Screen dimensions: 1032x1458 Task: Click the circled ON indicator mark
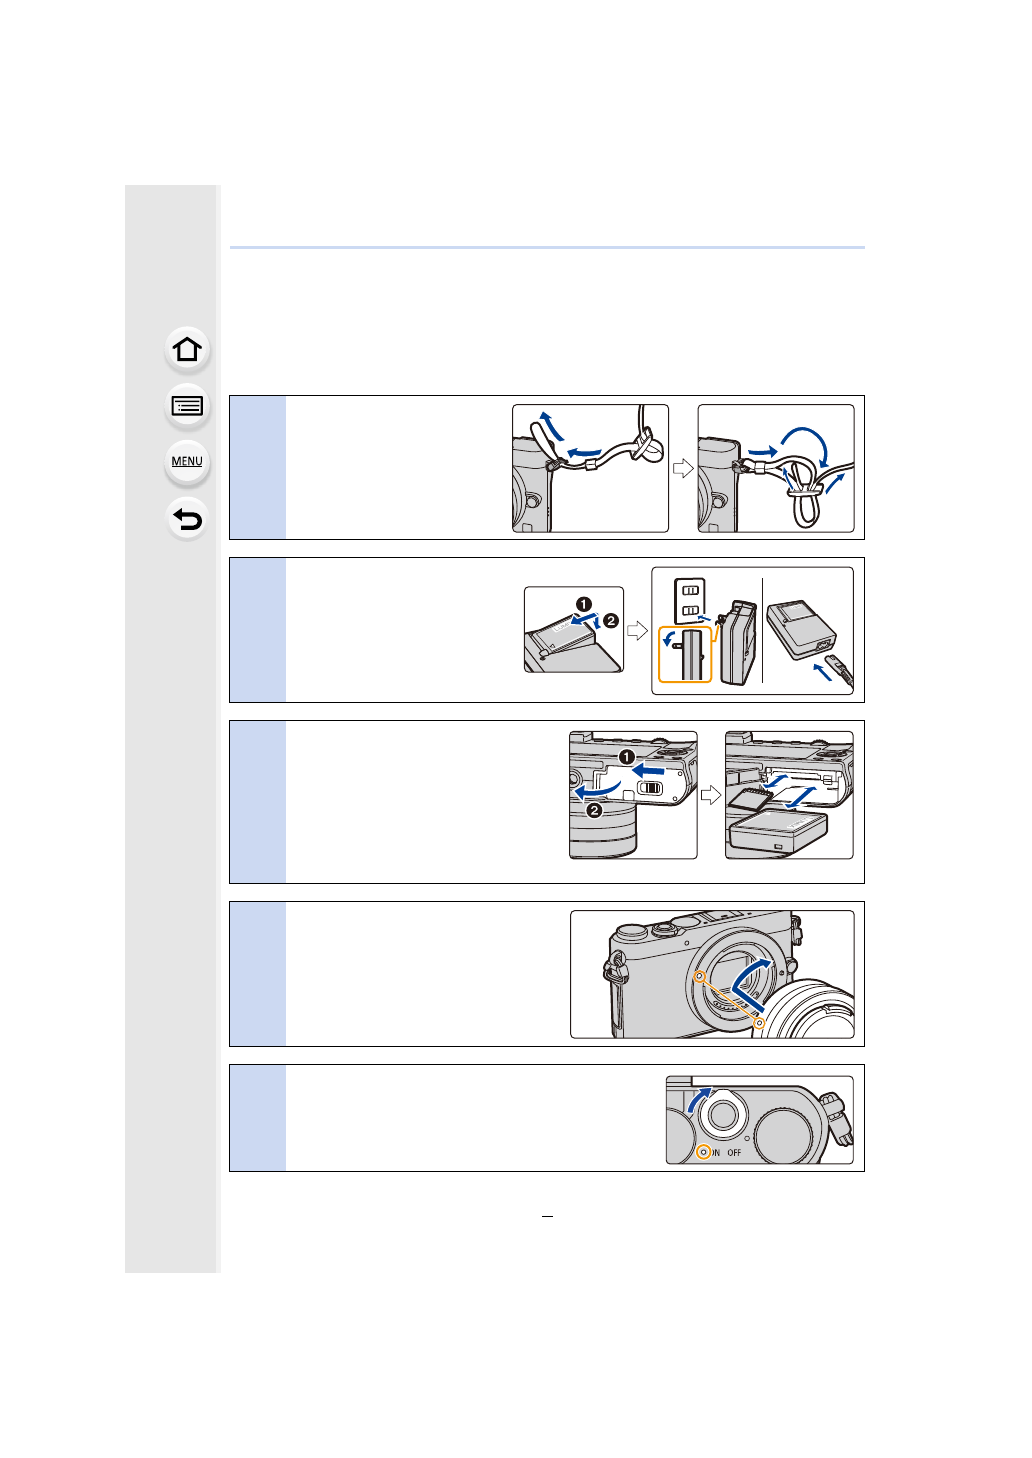pyautogui.click(x=703, y=1152)
